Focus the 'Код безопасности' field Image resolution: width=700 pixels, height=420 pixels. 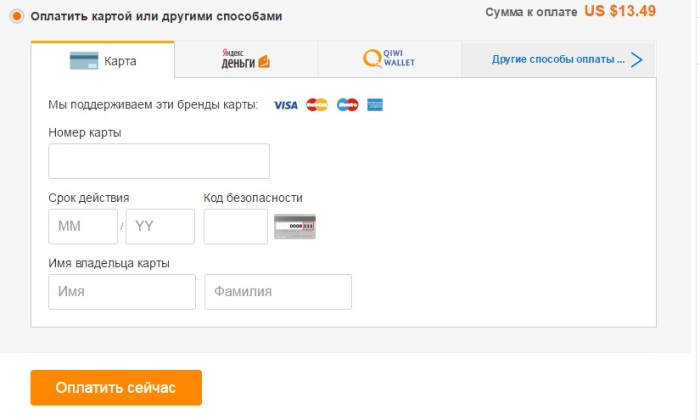(x=236, y=226)
